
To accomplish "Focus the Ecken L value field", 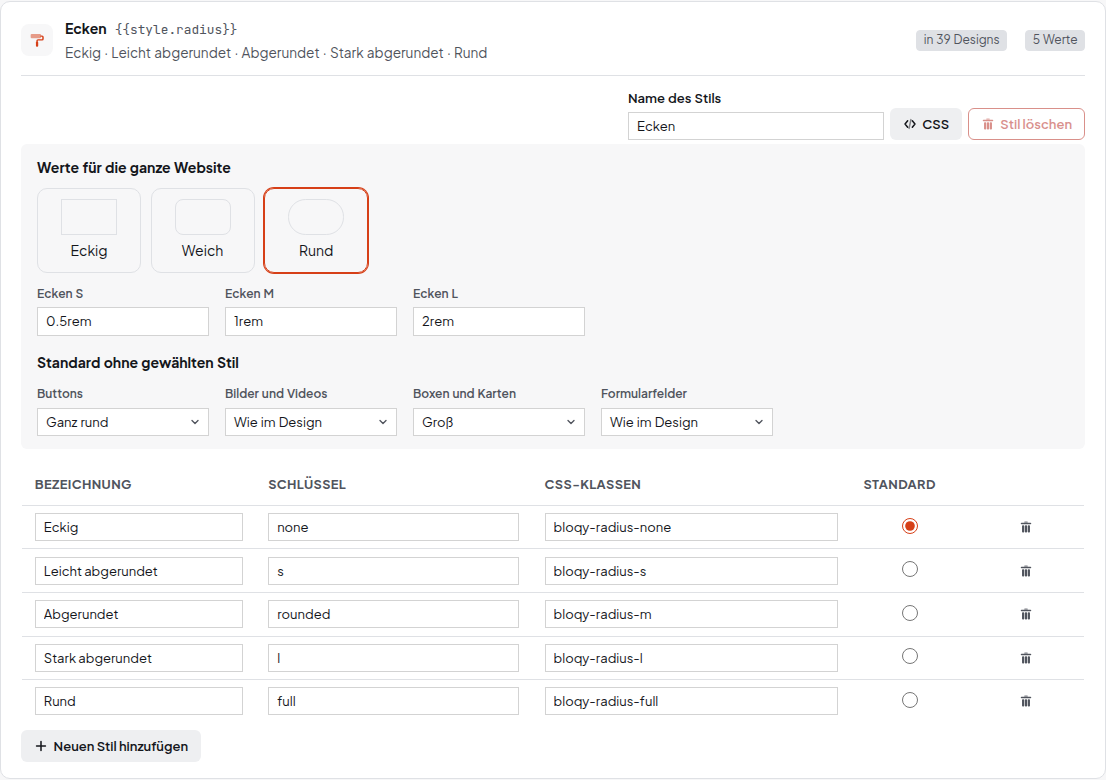I will 499,321.
